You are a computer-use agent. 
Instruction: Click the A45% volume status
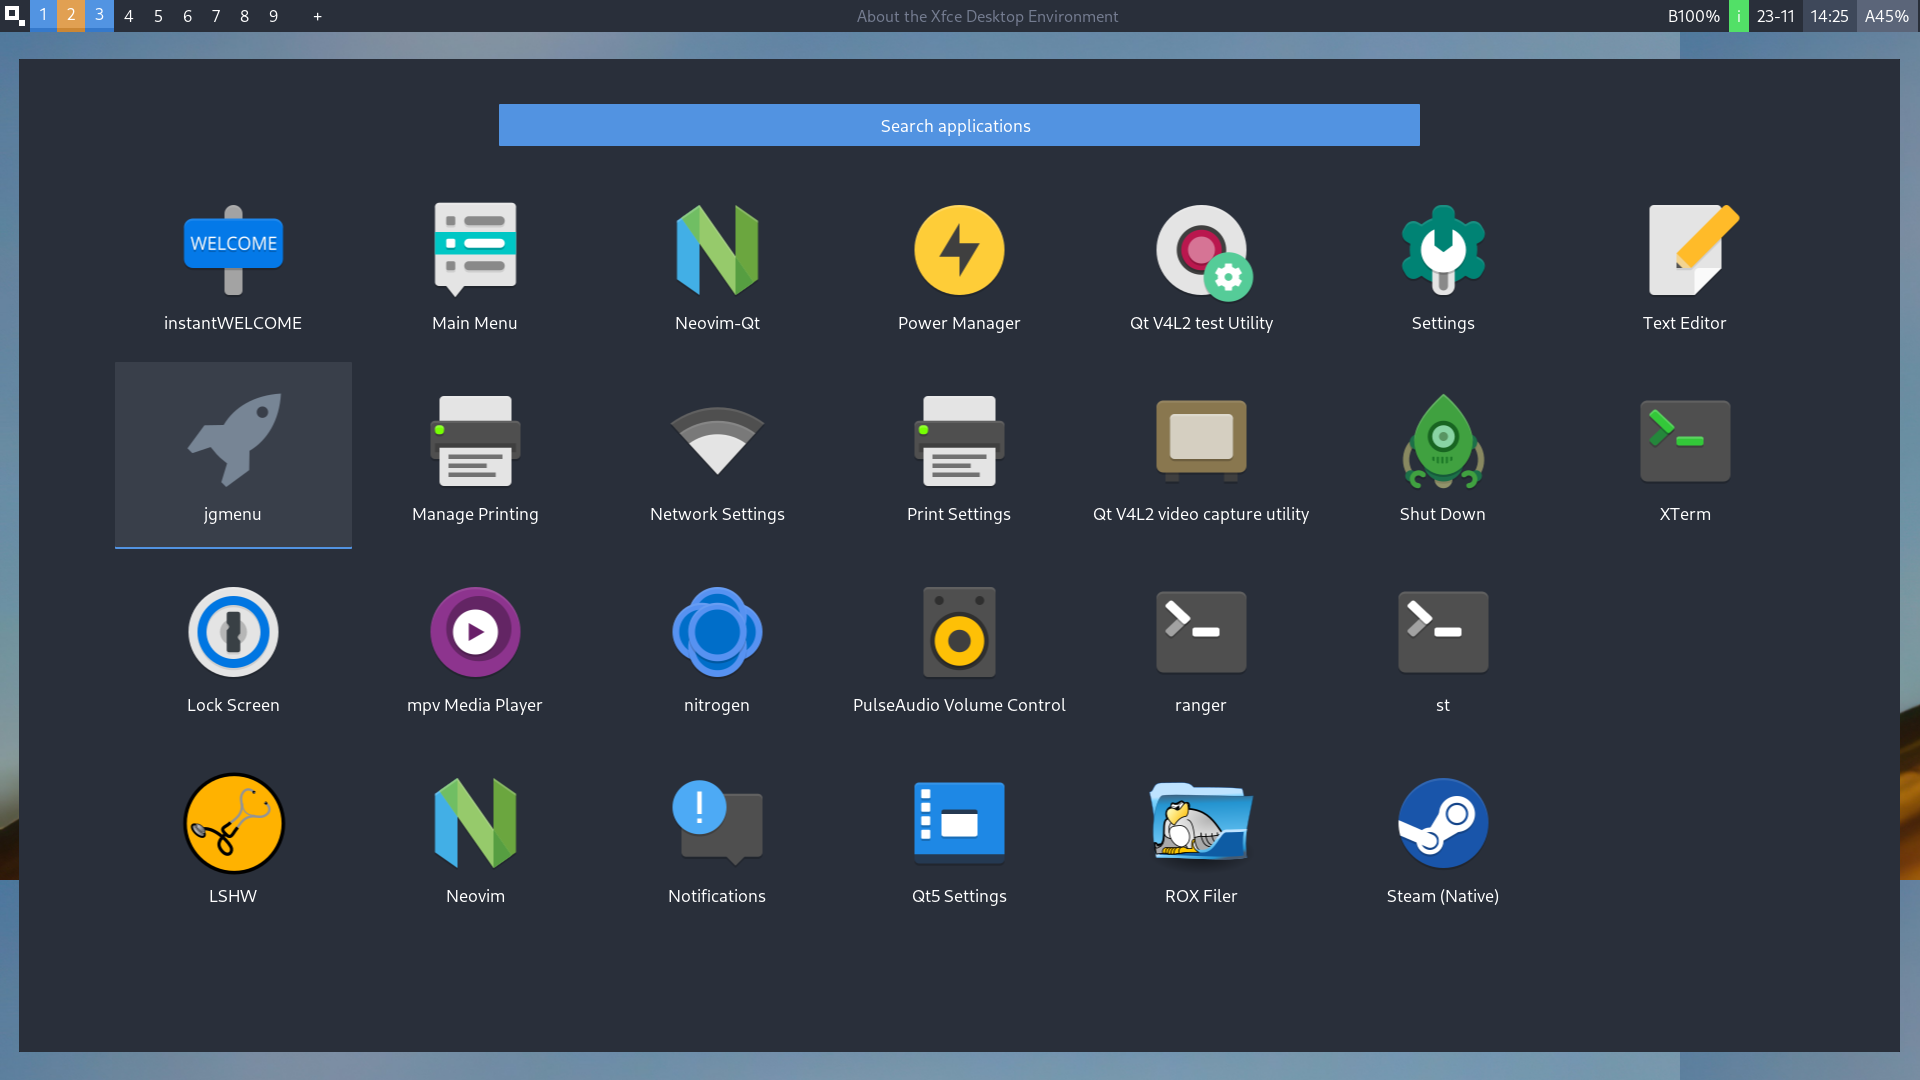coord(1887,16)
